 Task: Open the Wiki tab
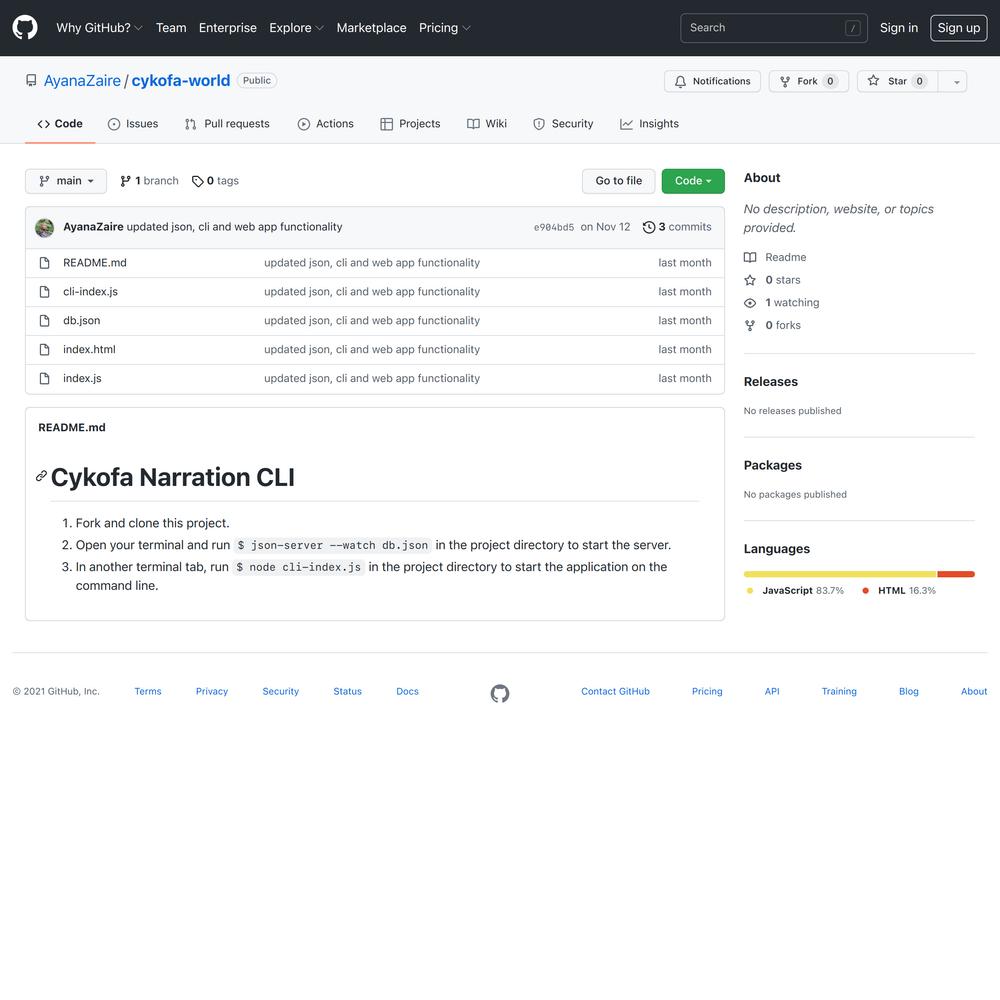tap(487, 124)
